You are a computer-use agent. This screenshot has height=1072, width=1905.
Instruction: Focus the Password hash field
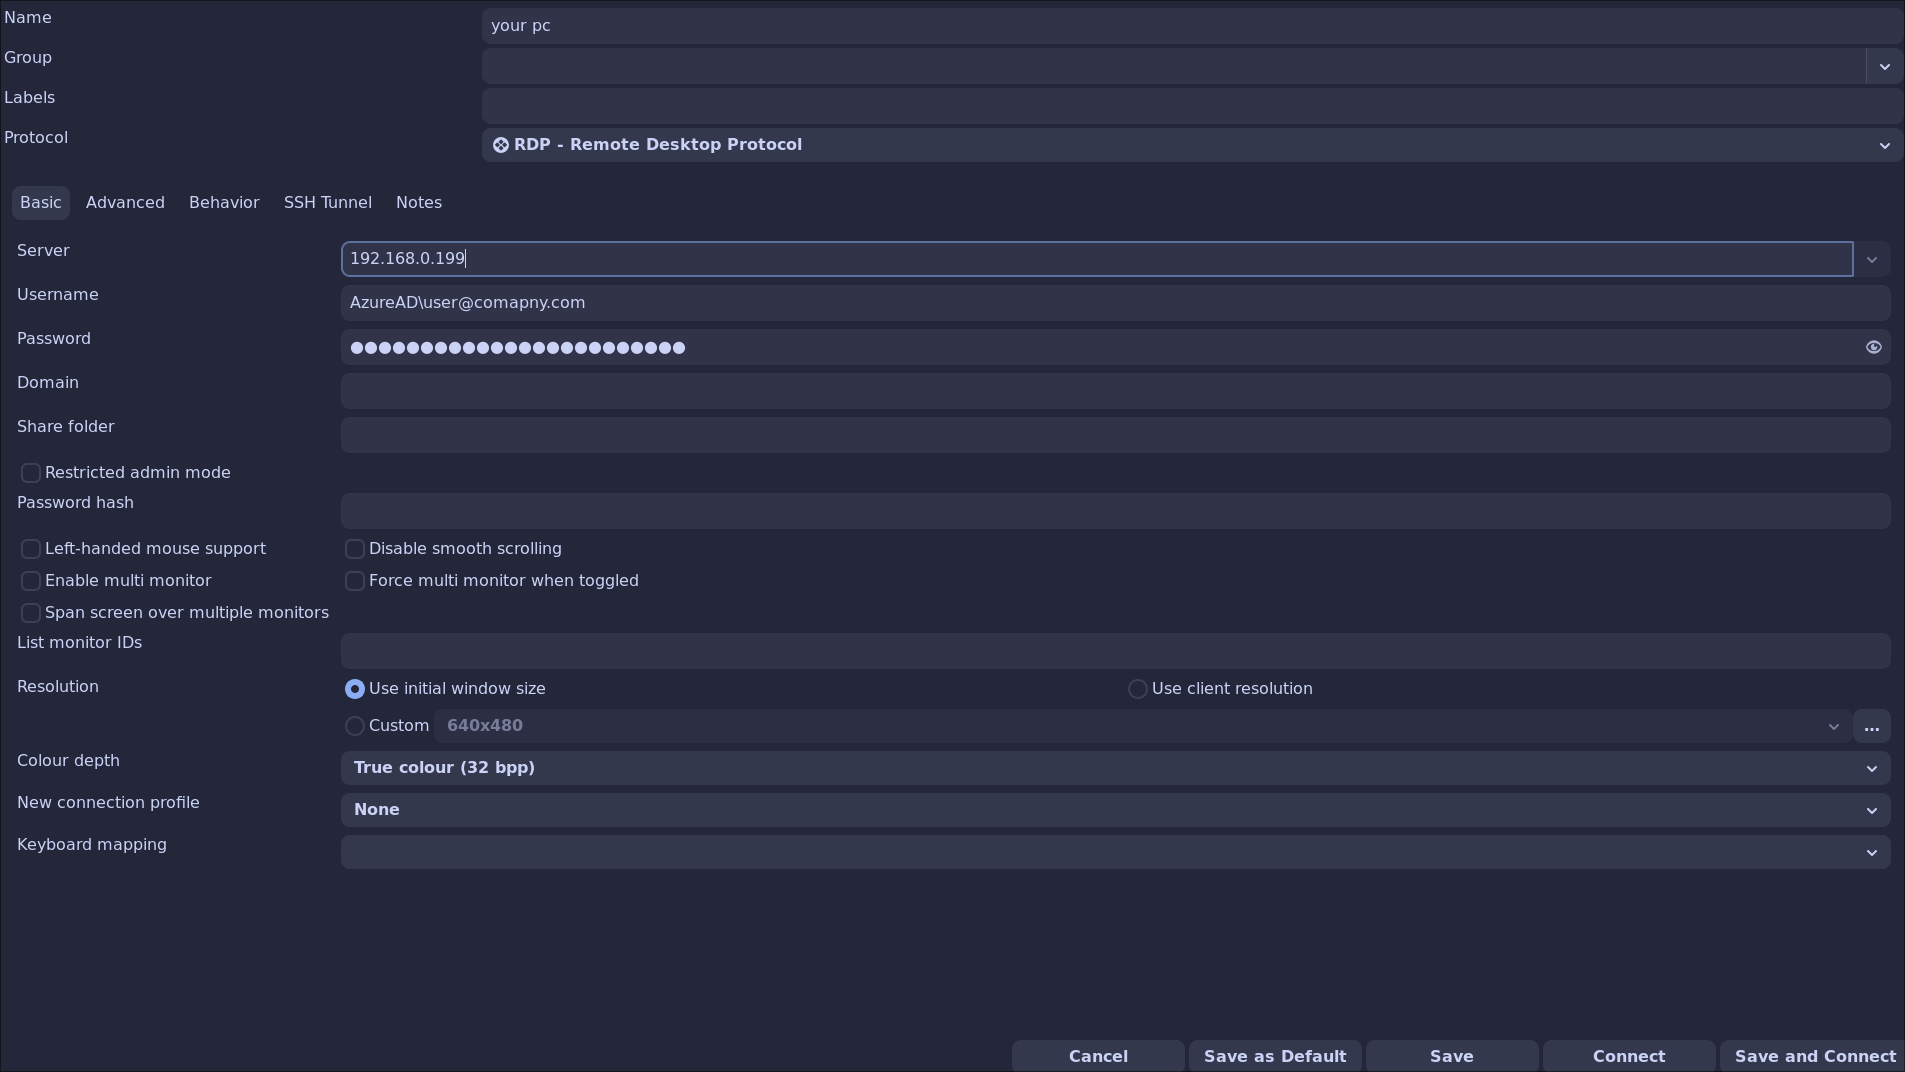pyautogui.click(x=1115, y=511)
